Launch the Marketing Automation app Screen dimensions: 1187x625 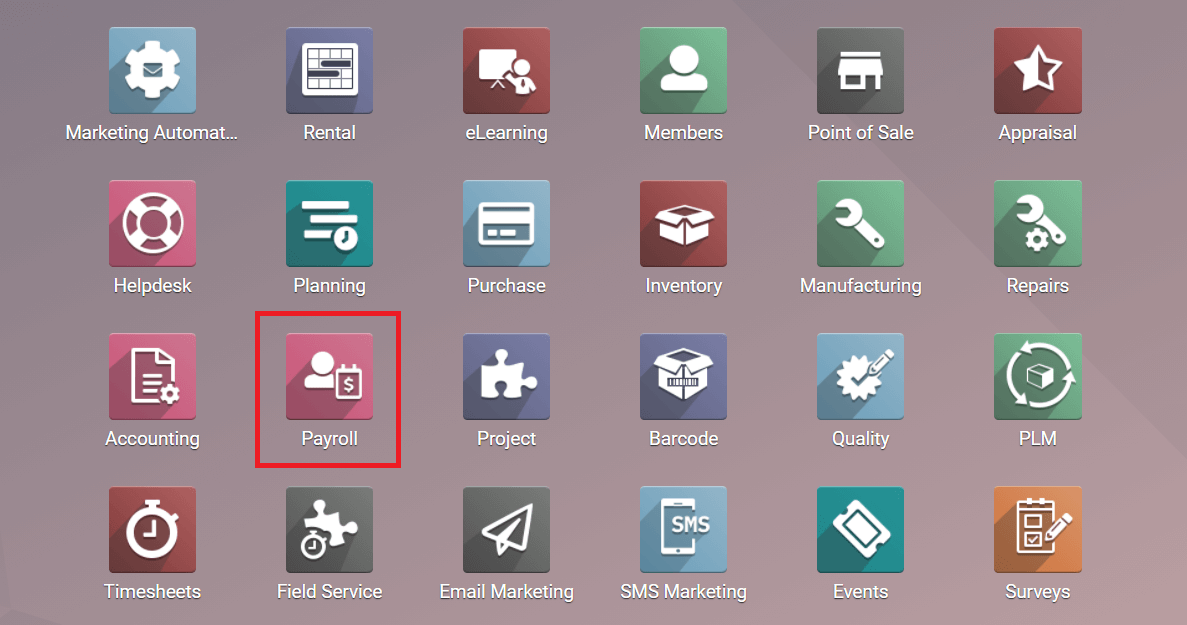pyautogui.click(x=152, y=70)
